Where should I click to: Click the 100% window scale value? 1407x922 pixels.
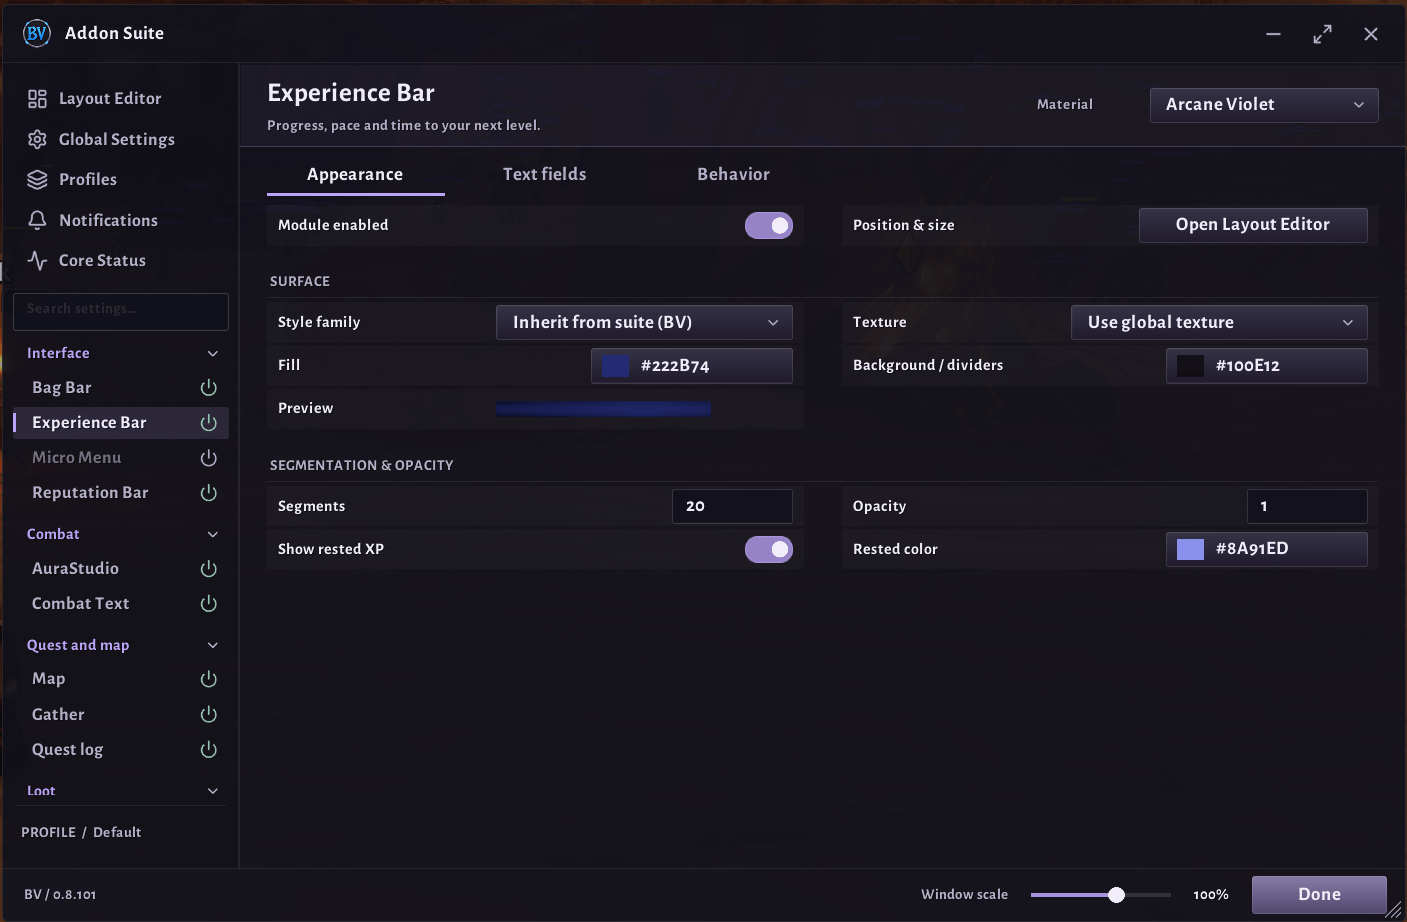[x=1211, y=895]
